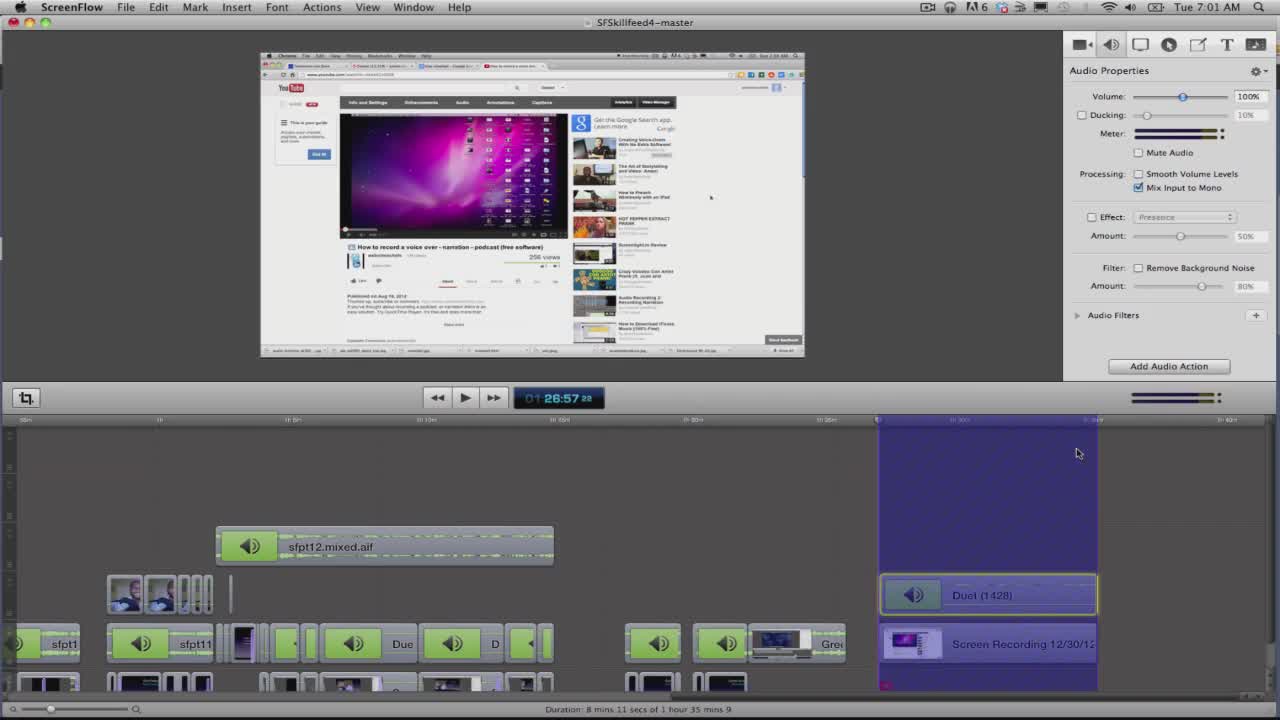Screen dimensions: 1280x720
Task: Open the File menu
Action: pyautogui.click(x=126, y=7)
